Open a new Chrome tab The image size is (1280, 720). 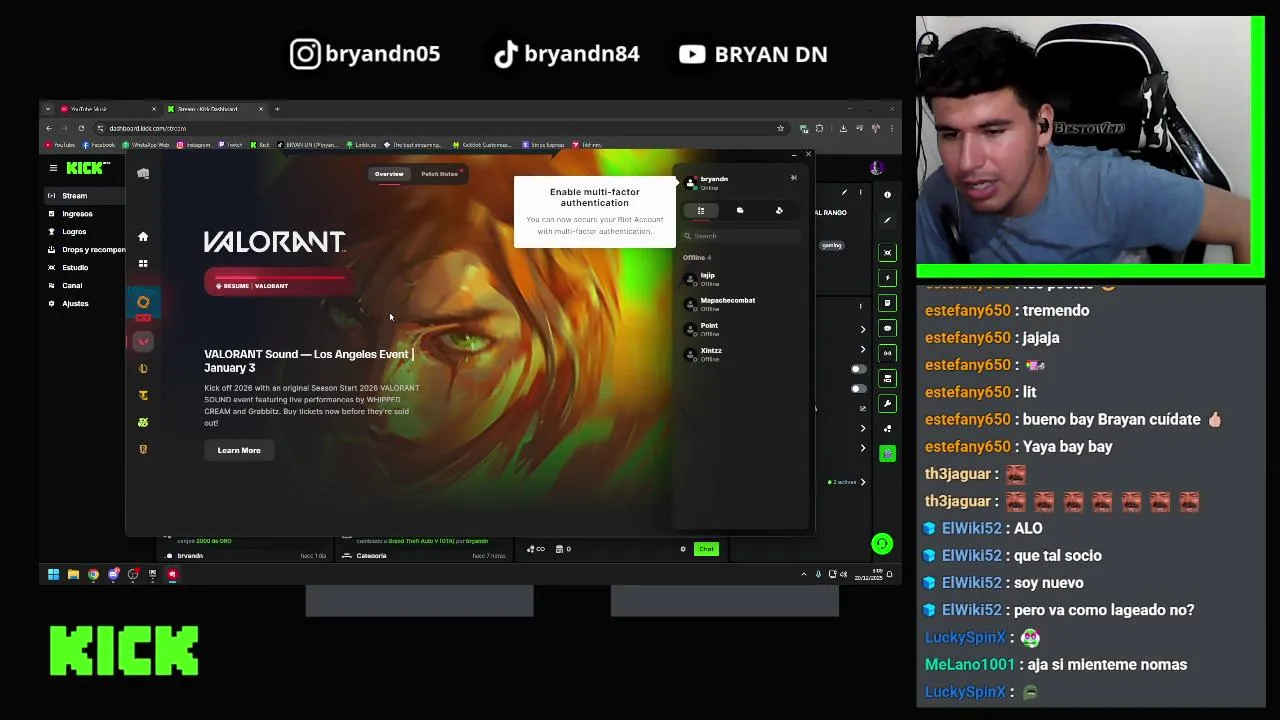click(277, 109)
